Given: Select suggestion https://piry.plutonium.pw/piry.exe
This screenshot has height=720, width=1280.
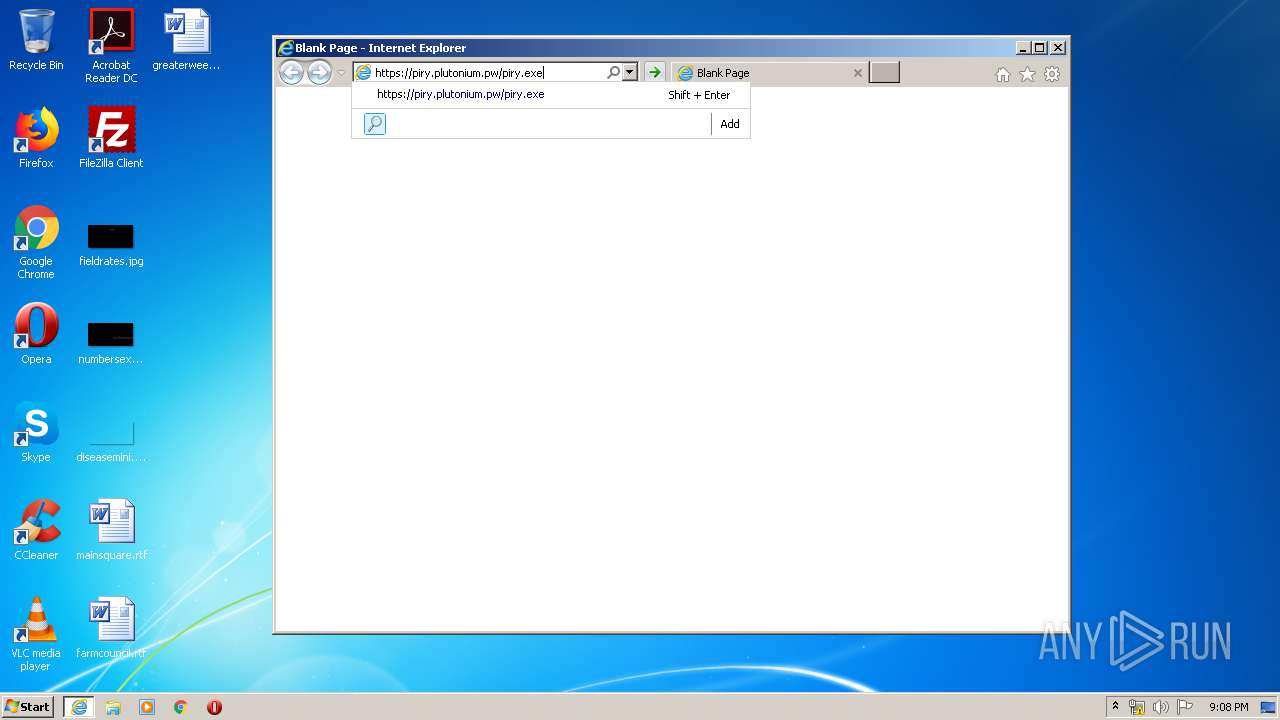Looking at the screenshot, I should pos(551,95).
